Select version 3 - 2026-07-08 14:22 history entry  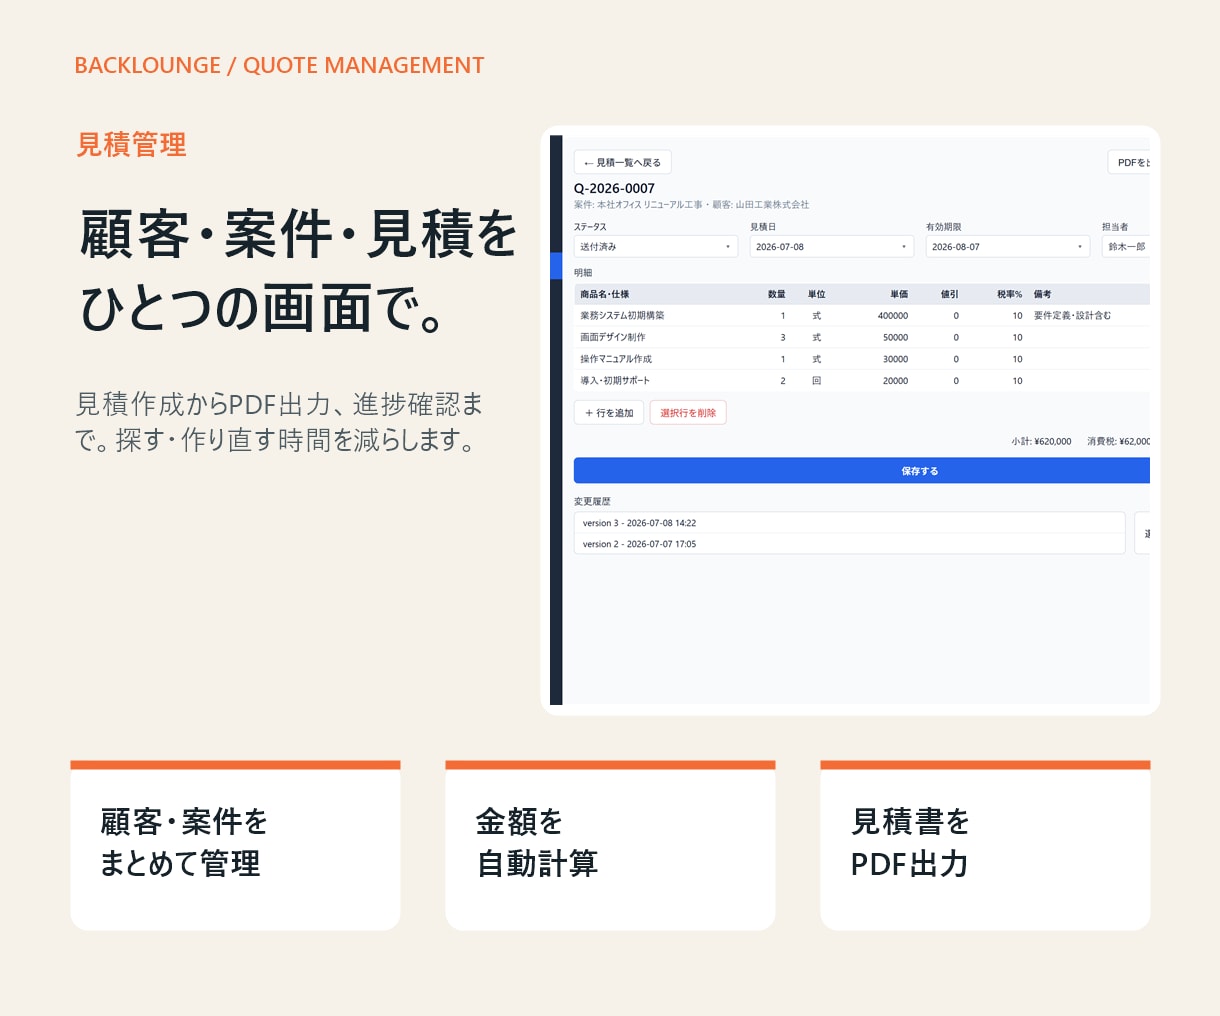coord(849,523)
